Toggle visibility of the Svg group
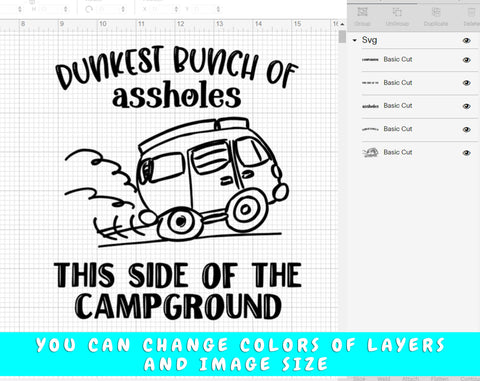 (466, 41)
